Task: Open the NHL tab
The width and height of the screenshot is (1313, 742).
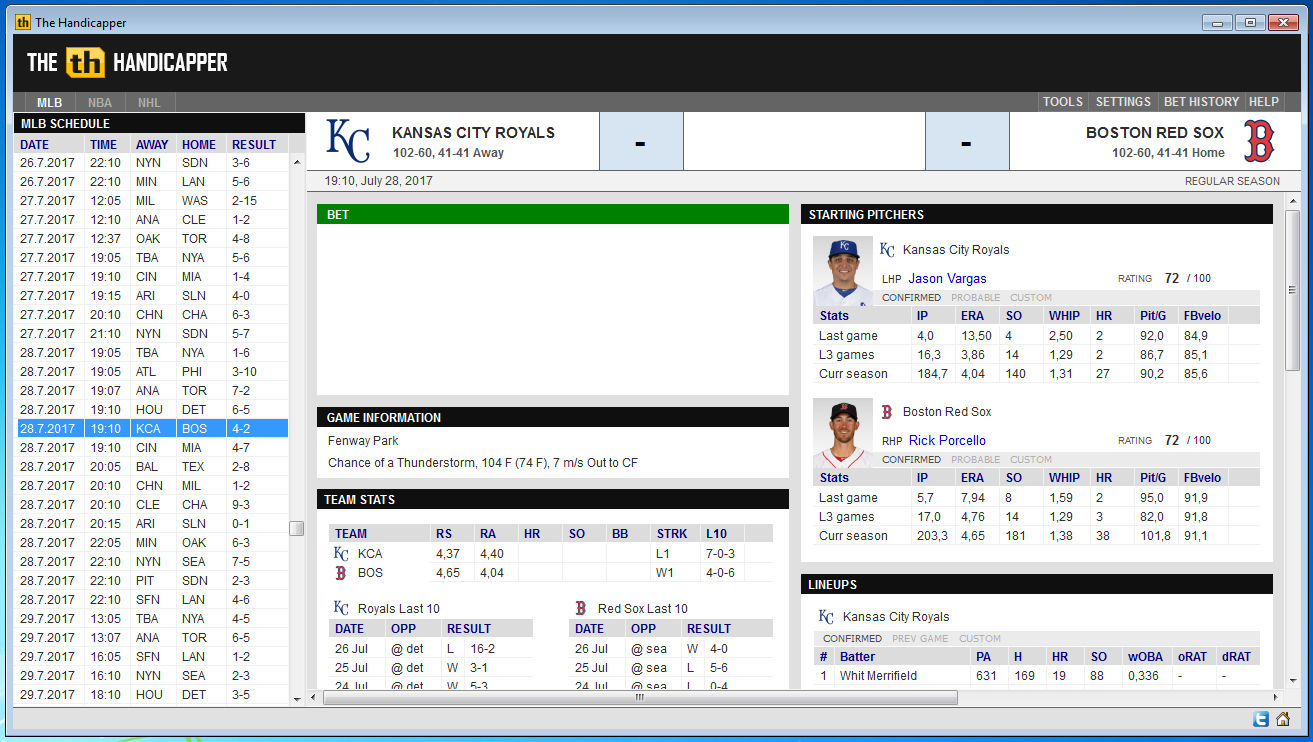Action: tap(149, 102)
